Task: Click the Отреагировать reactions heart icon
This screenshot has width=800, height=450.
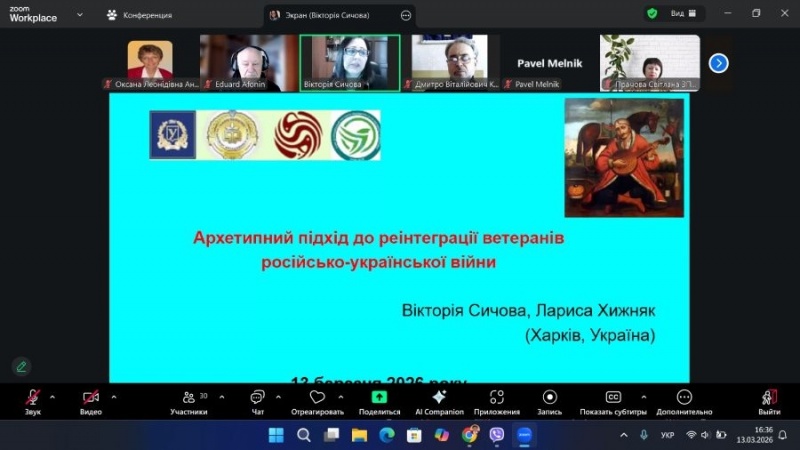Action: [x=318, y=398]
